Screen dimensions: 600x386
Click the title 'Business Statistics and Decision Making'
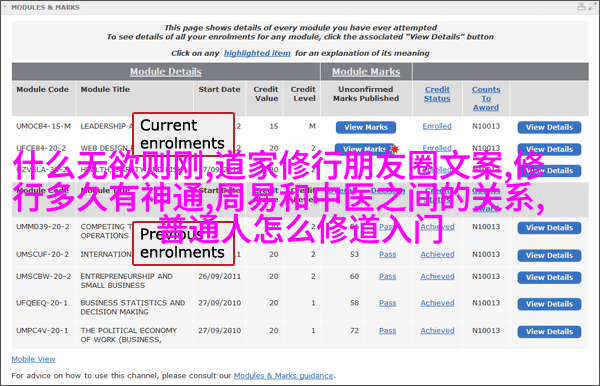pos(133,308)
